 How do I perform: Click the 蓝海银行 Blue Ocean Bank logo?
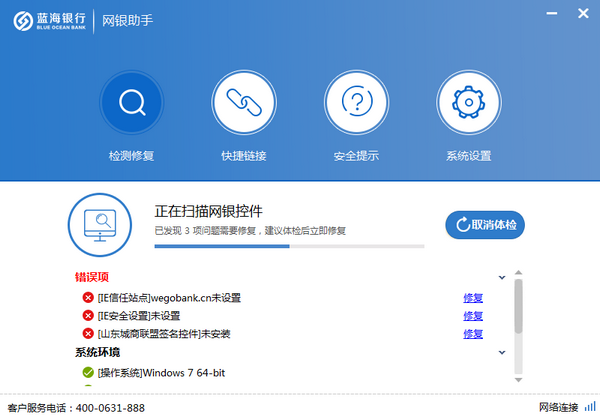pyautogui.click(x=49, y=21)
